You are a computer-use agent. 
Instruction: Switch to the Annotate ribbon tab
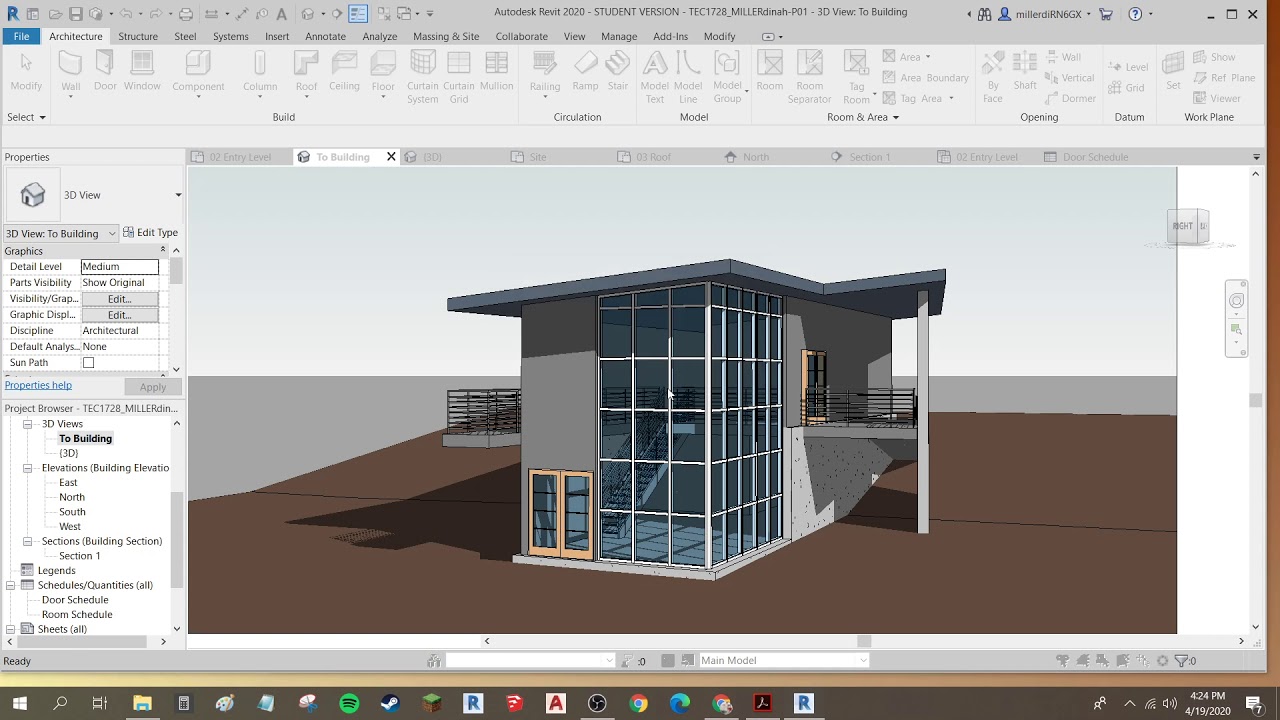[325, 36]
